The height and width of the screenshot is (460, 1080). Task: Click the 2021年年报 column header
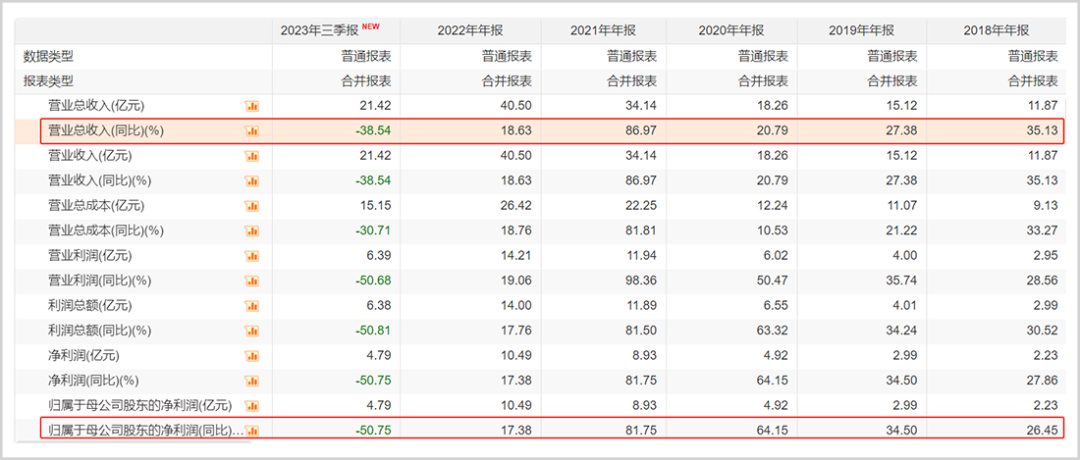click(606, 30)
